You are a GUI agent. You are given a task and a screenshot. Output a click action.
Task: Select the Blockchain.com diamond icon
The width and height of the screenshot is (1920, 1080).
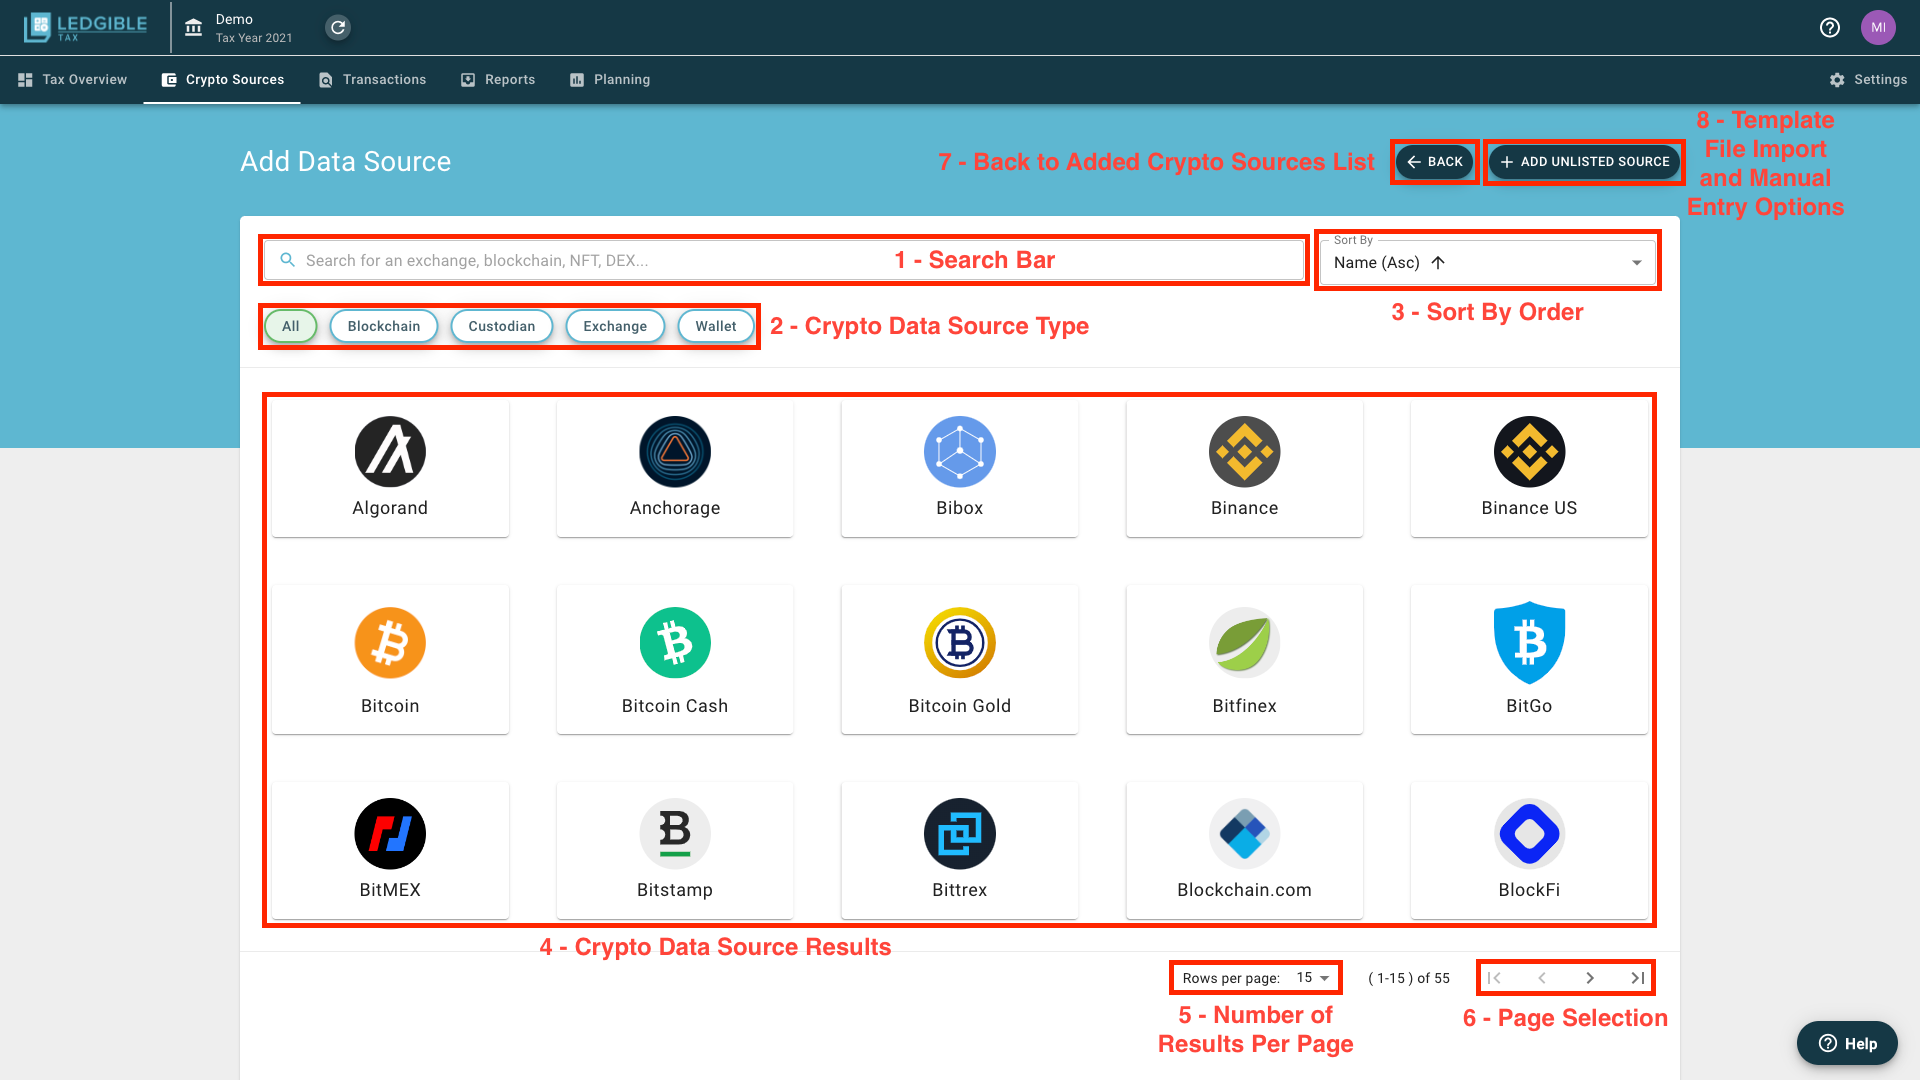coord(1245,834)
